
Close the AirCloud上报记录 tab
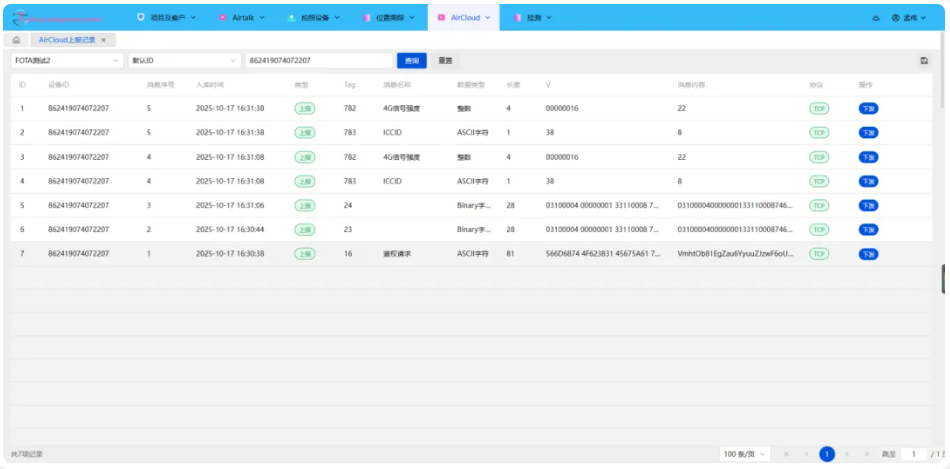coord(104,40)
